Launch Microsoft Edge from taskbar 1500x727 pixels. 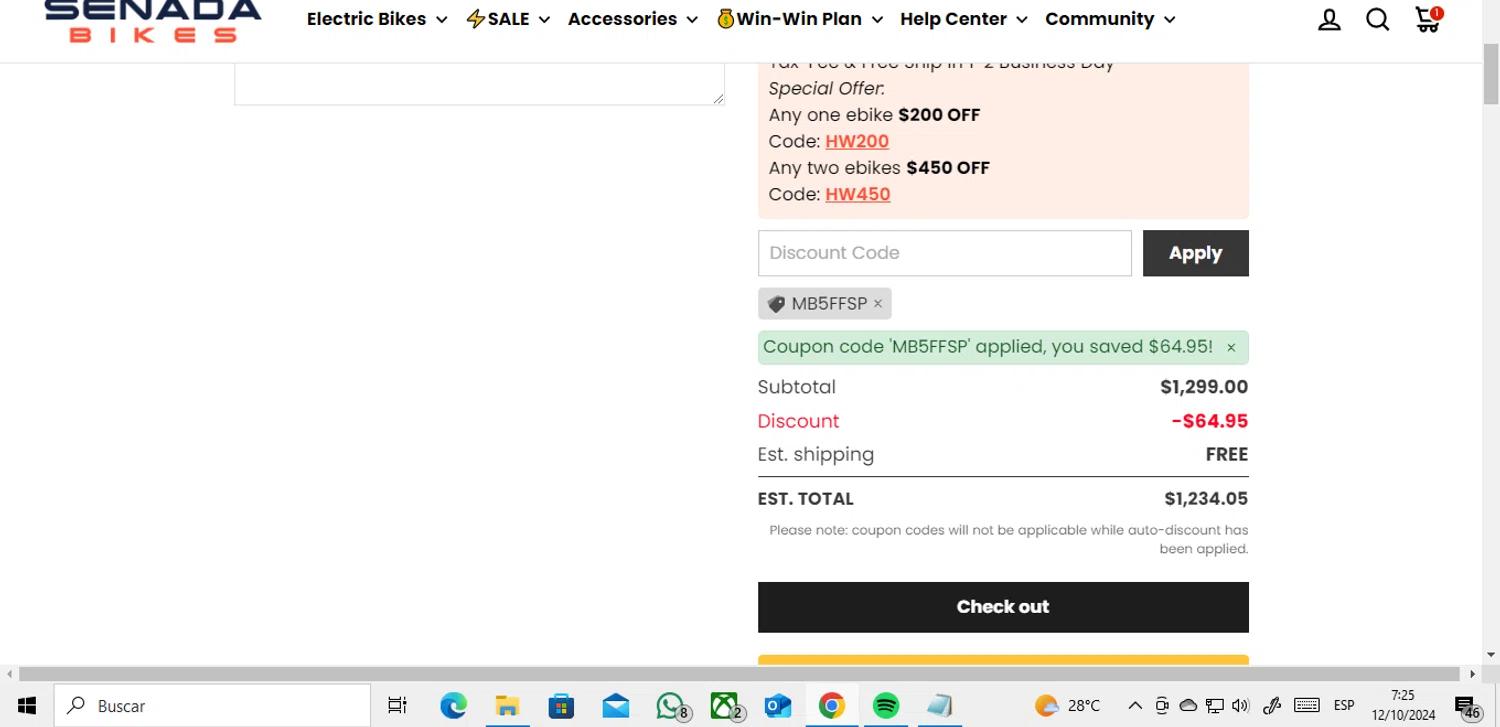[x=453, y=705]
